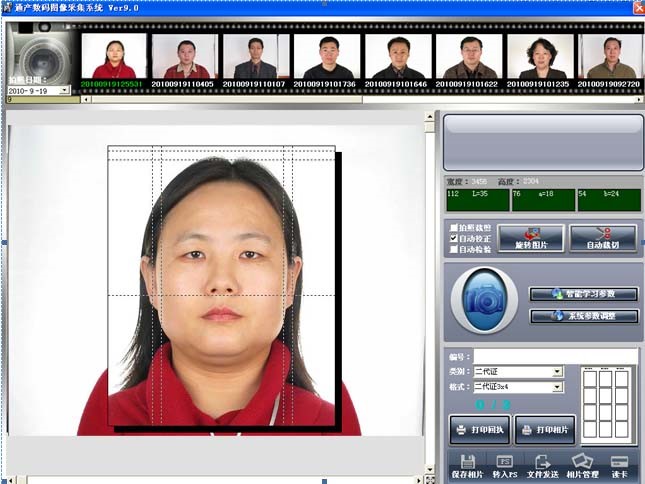The image size is (645, 484).
Task: Click 转入PS icon in bottom bar
Action: click(505, 465)
